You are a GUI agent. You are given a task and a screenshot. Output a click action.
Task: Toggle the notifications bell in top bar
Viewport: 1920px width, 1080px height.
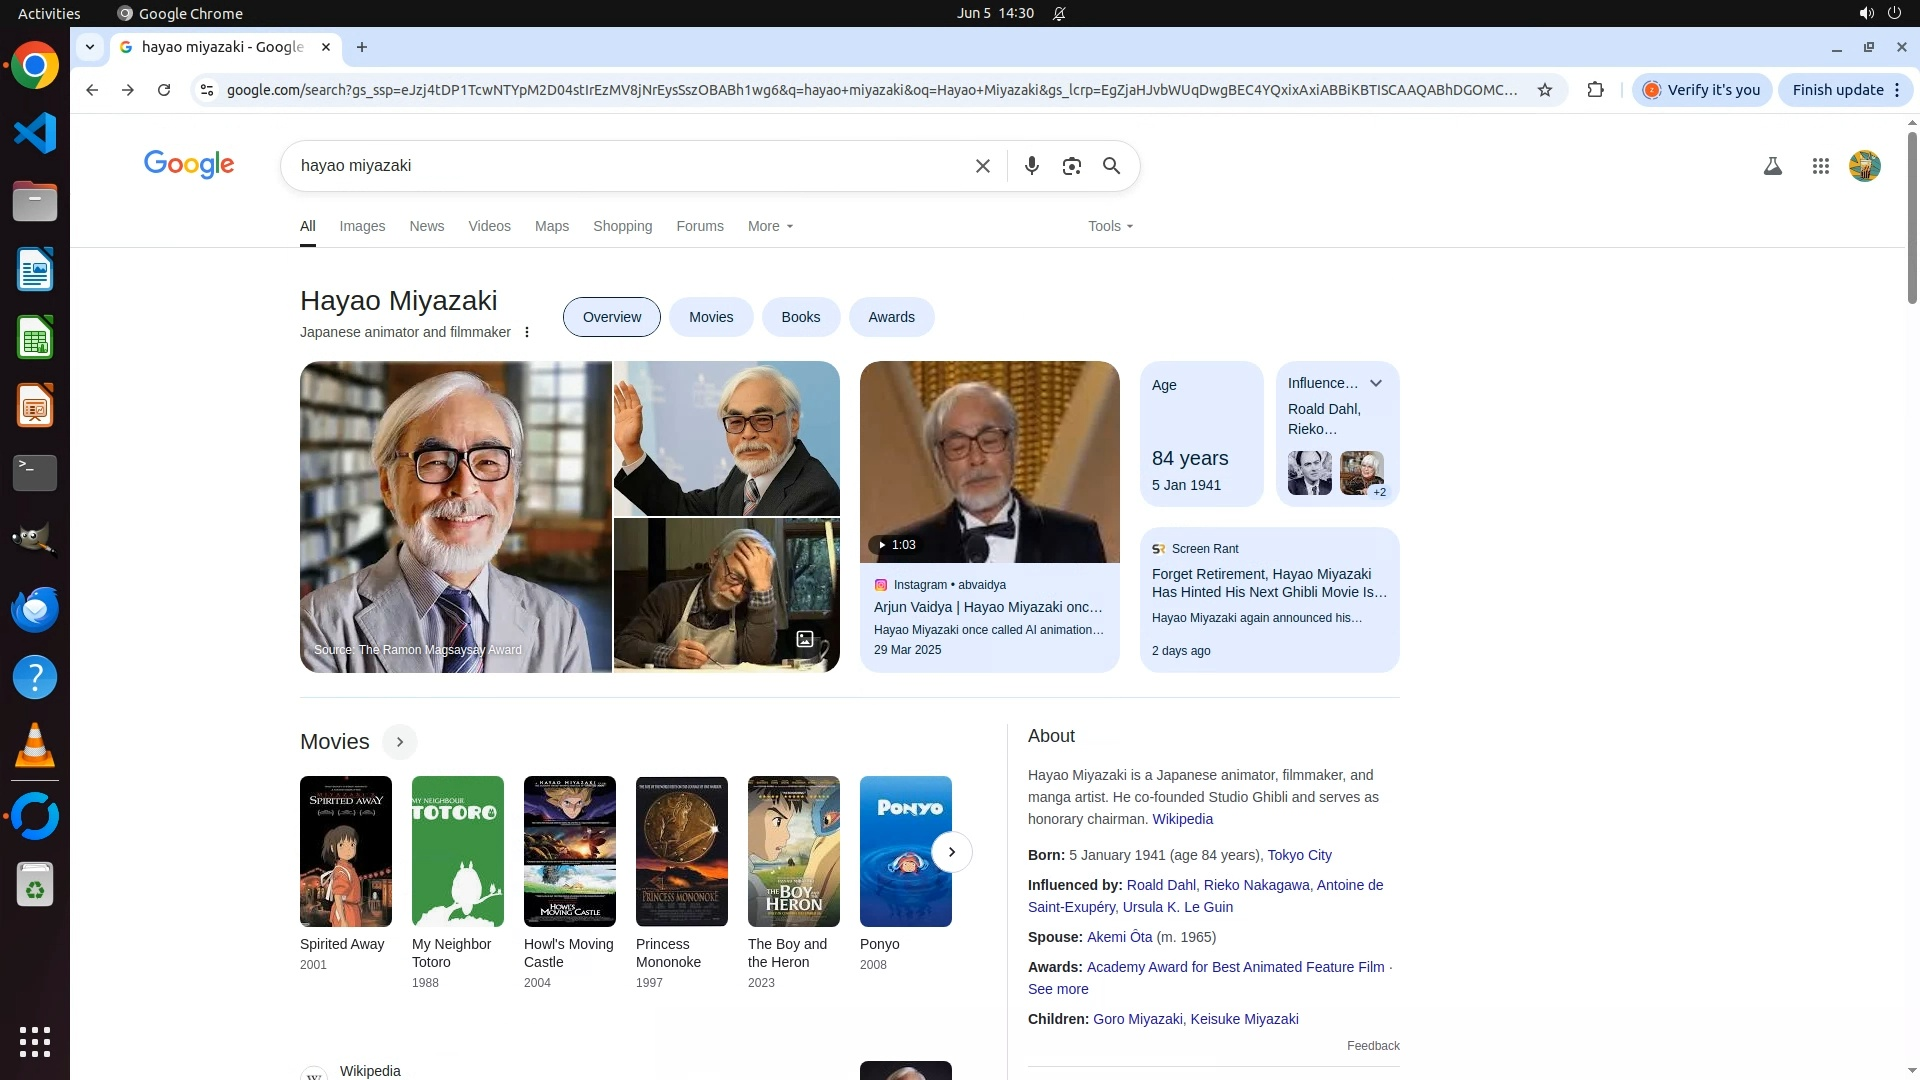1059,13
